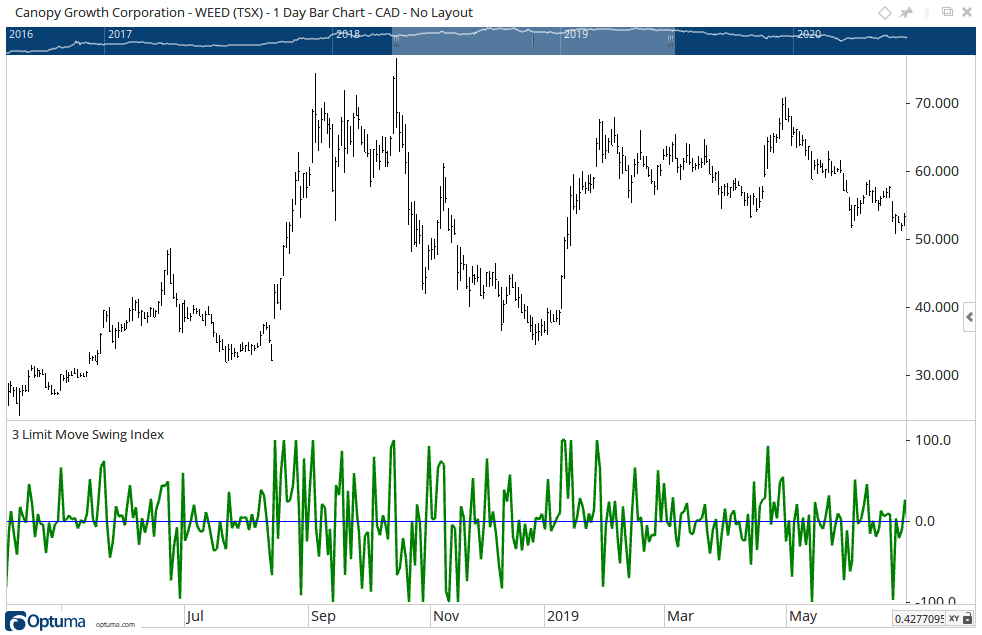Click the May label on date axis
The width and height of the screenshot is (982, 635).
(x=803, y=616)
